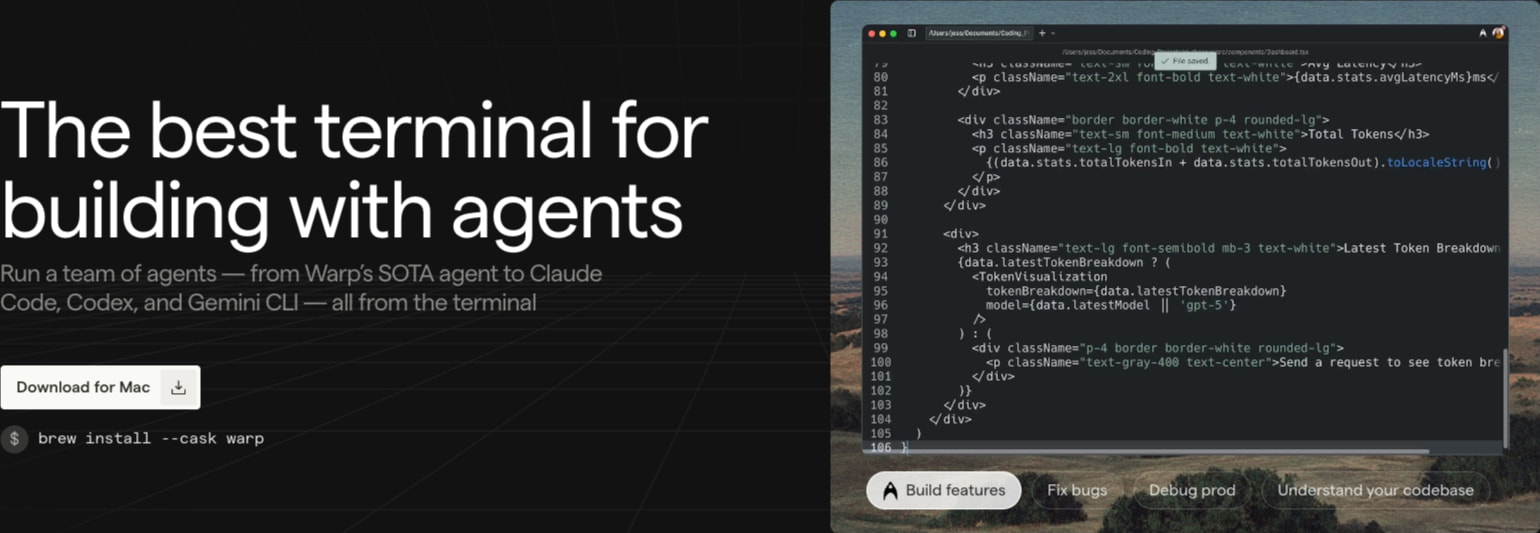Viewport: 1540px width, 533px height.
Task: Switch to Understand your codebase option
Action: [x=1375, y=490]
